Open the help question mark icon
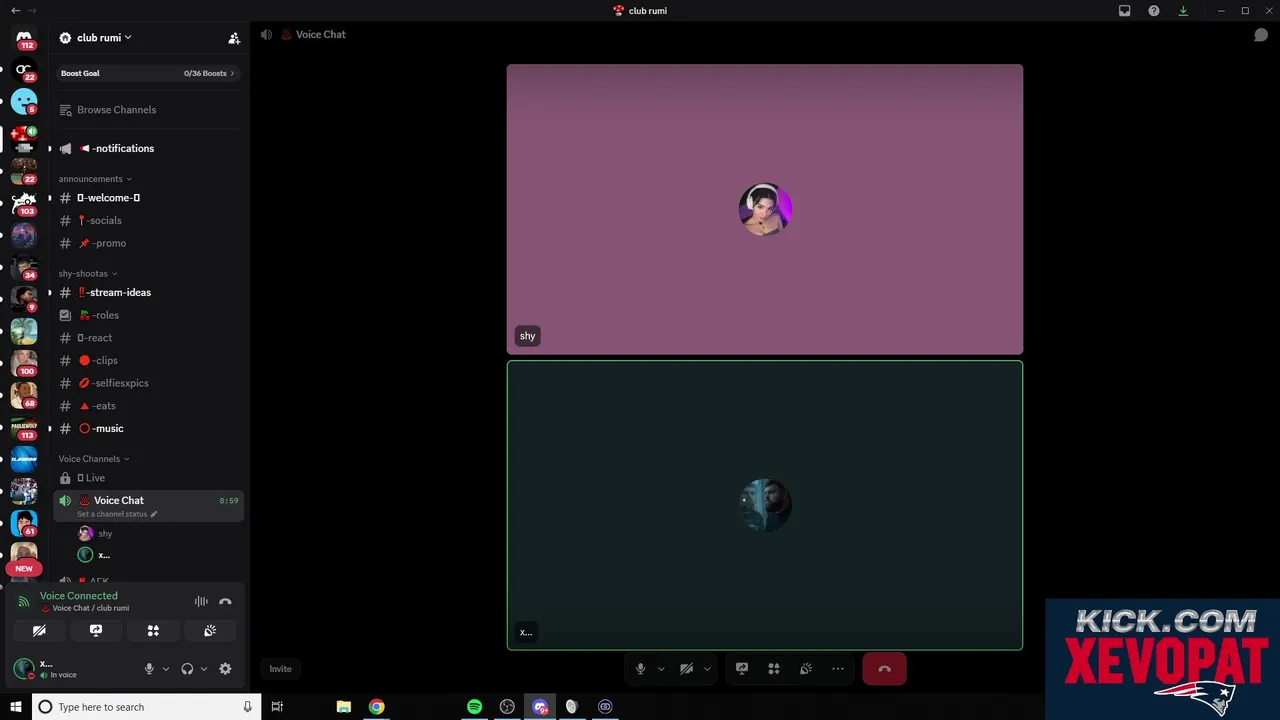Screen dimensions: 1280x720 (1154, 11)
